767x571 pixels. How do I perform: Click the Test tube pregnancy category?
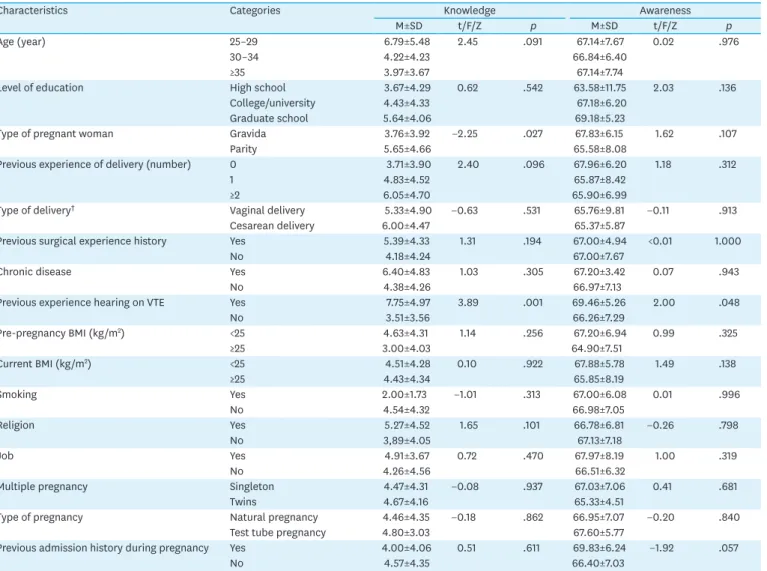[277, 532]
